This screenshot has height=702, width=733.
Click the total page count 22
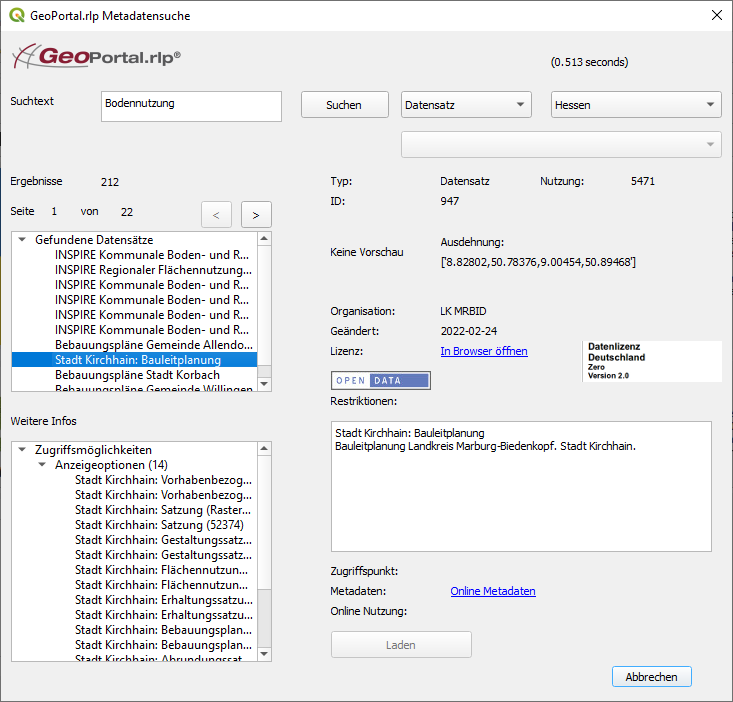coord(127,212)
